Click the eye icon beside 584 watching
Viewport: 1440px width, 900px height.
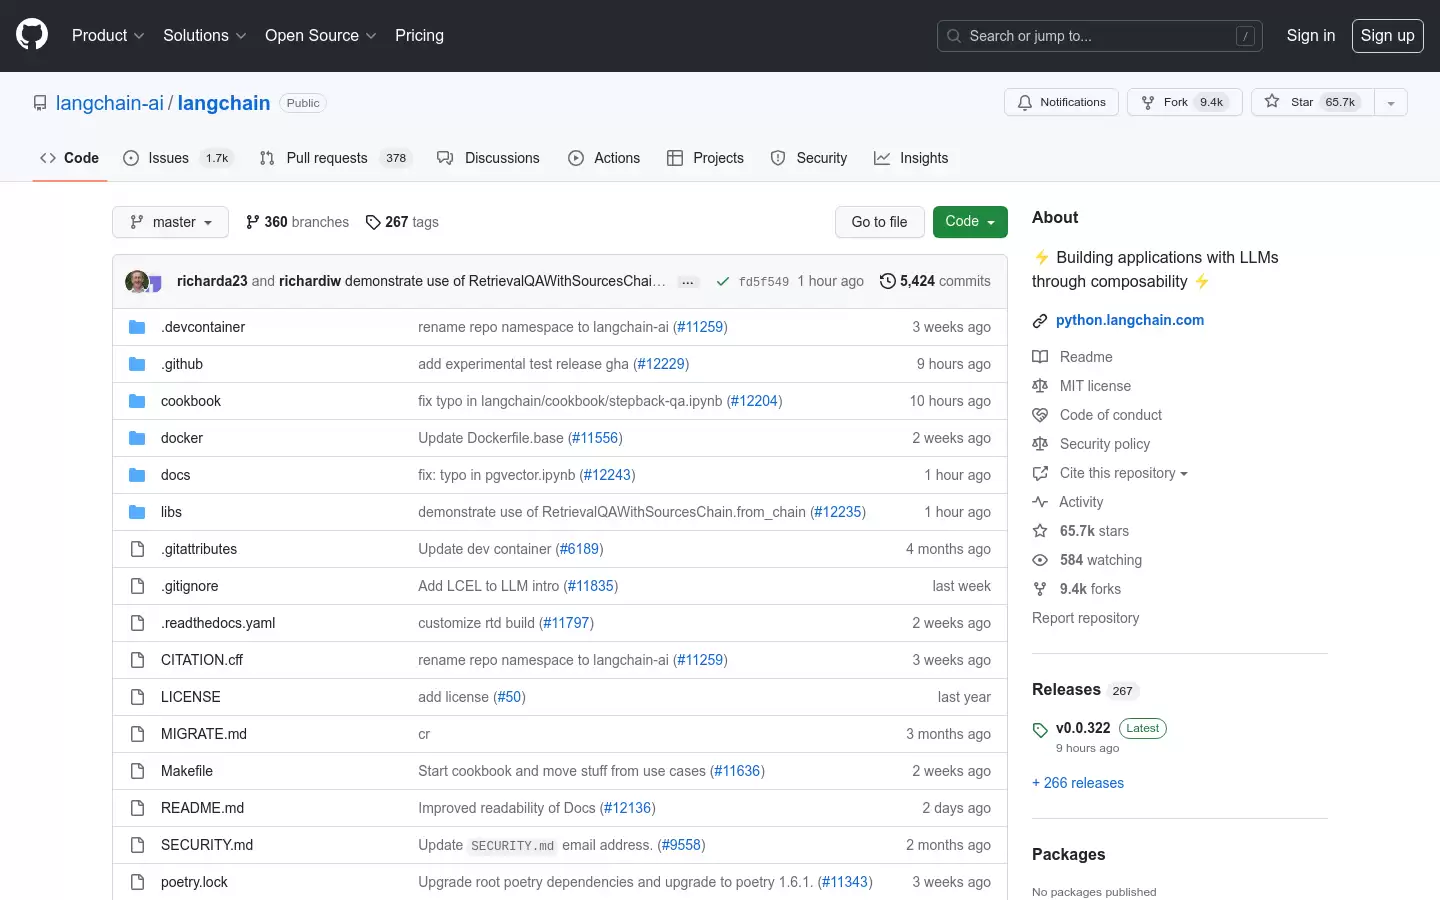(1040, 560)
